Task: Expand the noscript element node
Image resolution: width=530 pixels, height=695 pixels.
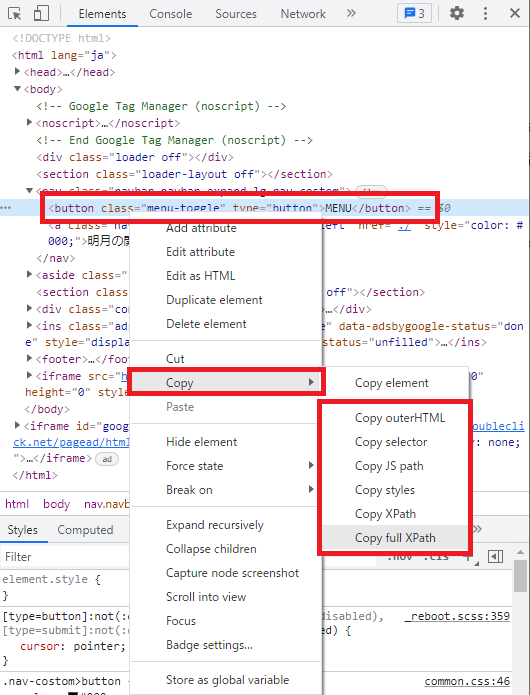Action: 29,122
